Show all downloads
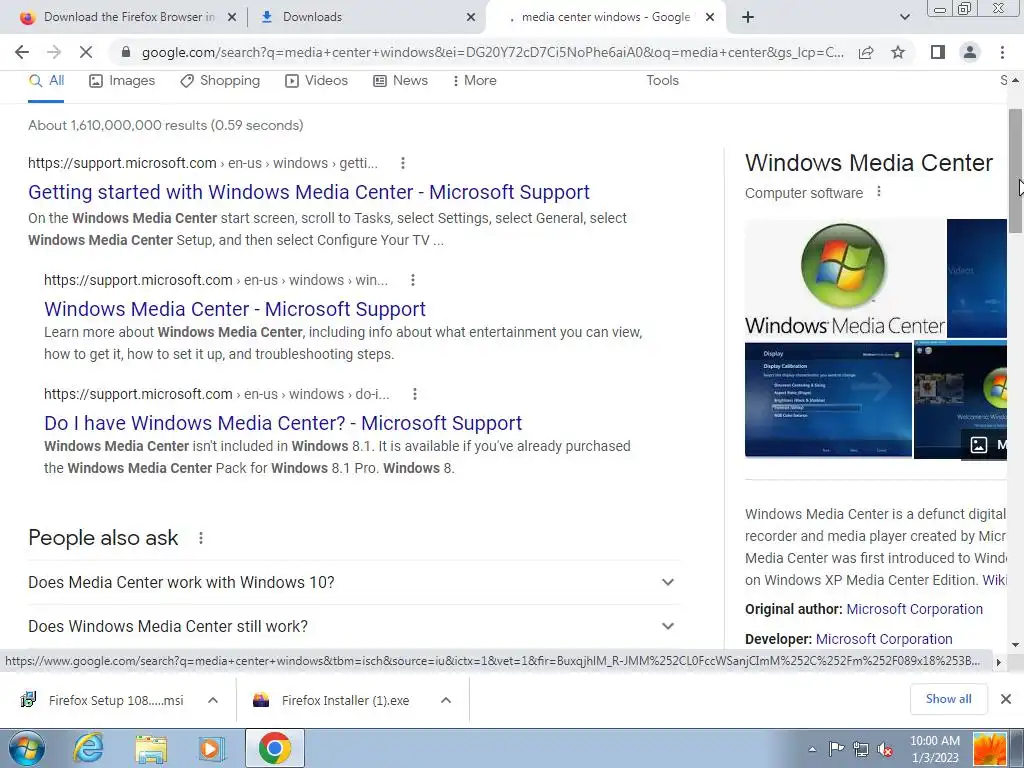Screen dimensions: 1024x768 point(948,699)
